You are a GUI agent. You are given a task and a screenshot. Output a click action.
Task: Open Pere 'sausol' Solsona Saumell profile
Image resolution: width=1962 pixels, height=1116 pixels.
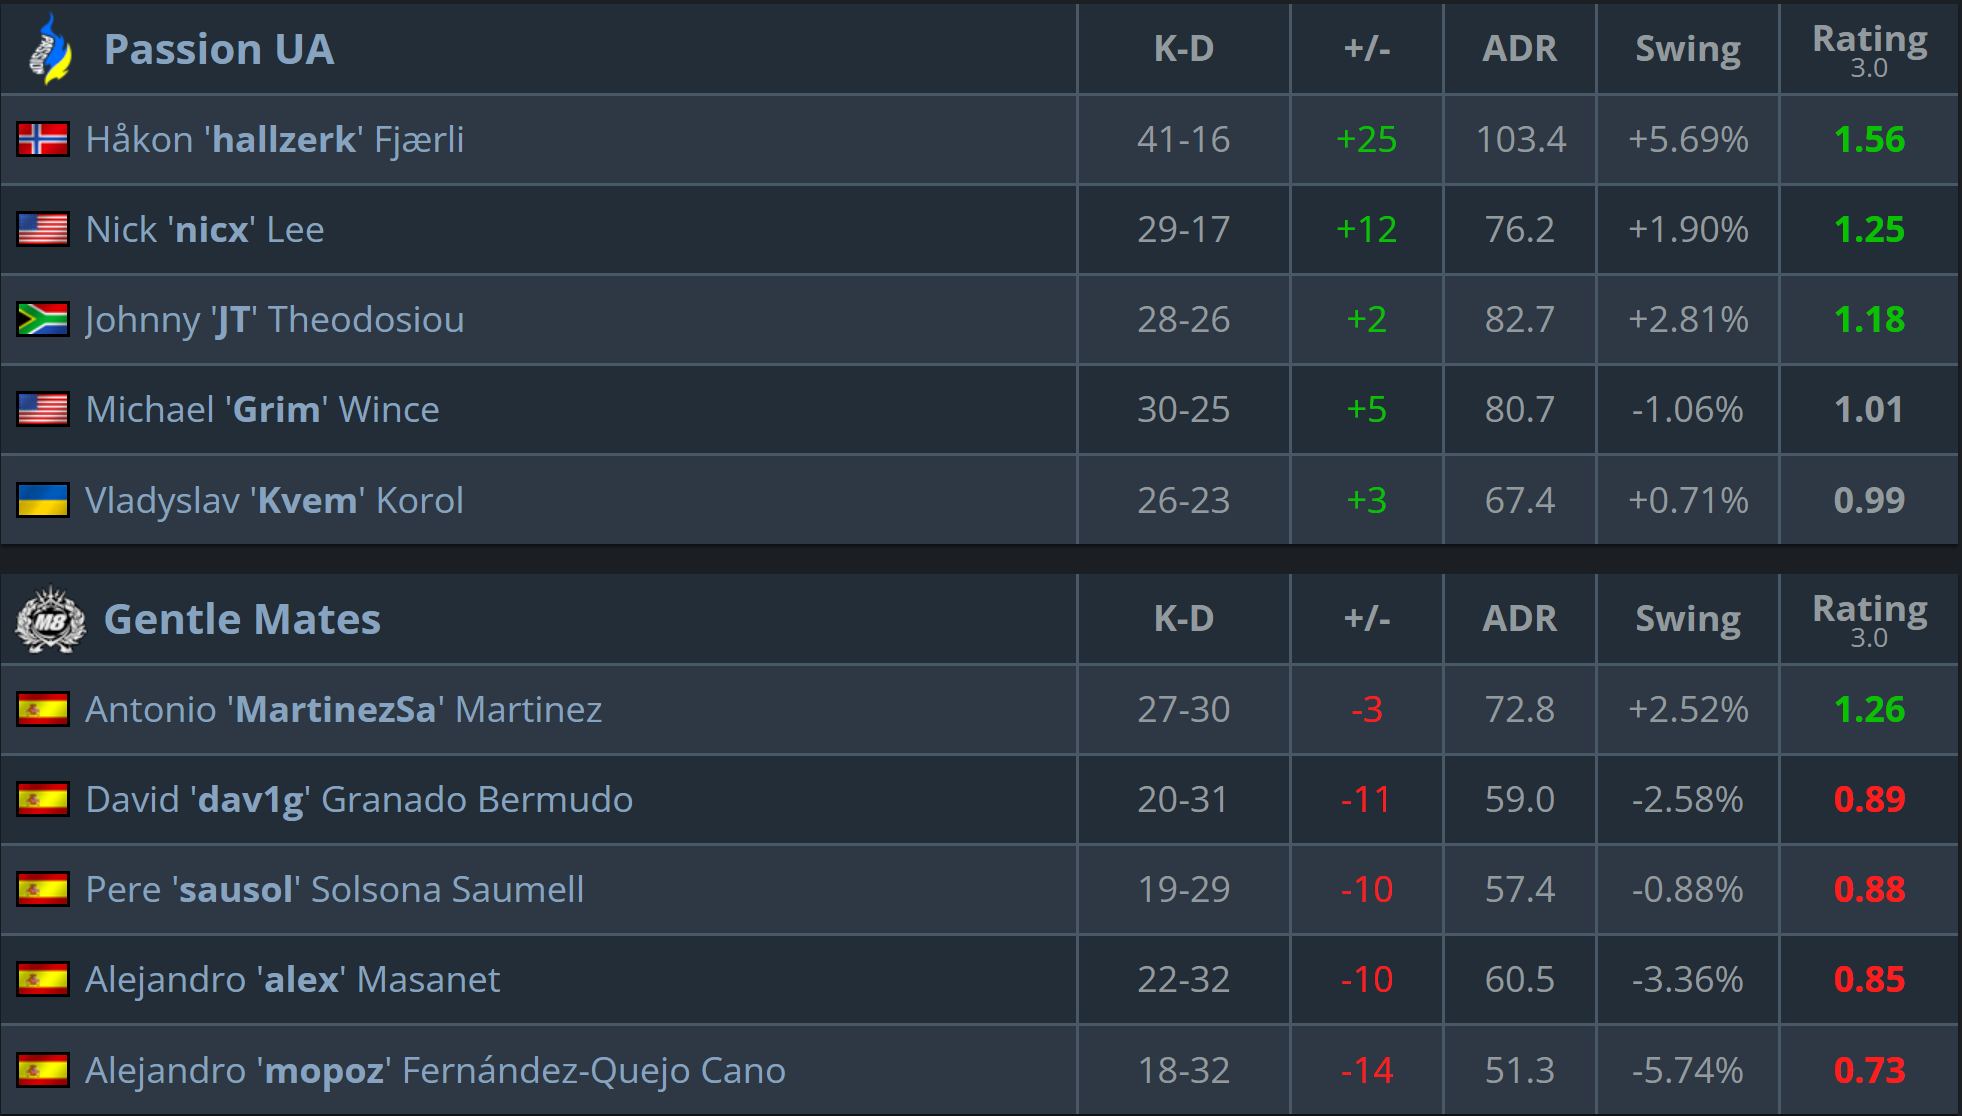point(335,890)
